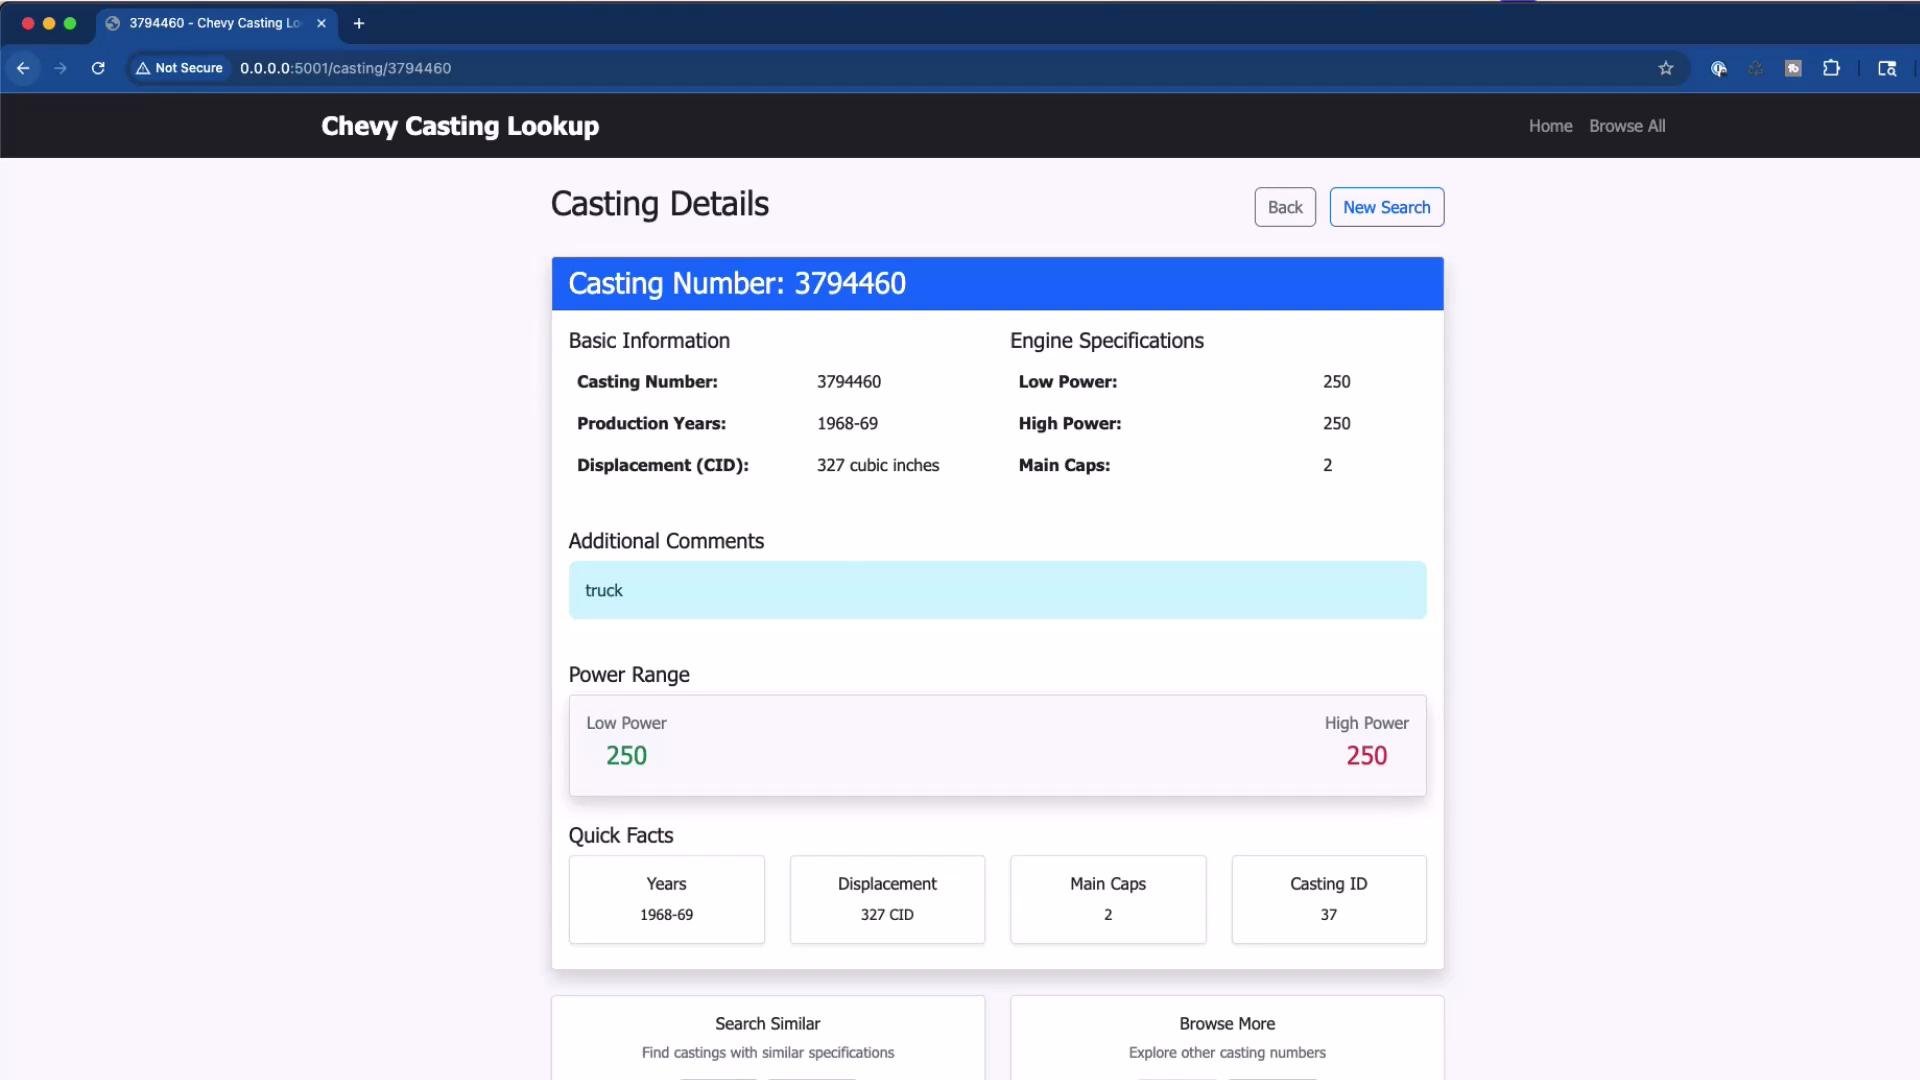This screenshot has width=1920, height=1080.
Task: Close the 3794460 Chevy Casting tab
Action: 321,23
